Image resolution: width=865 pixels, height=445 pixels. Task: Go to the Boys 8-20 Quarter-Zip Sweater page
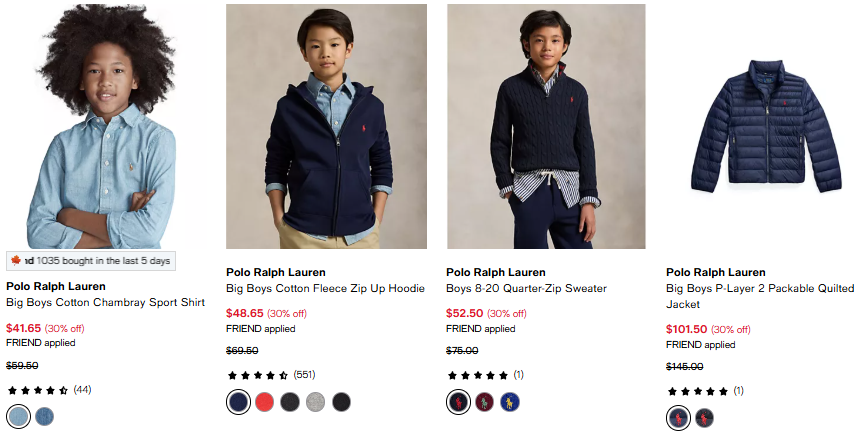tap(526, 289)
